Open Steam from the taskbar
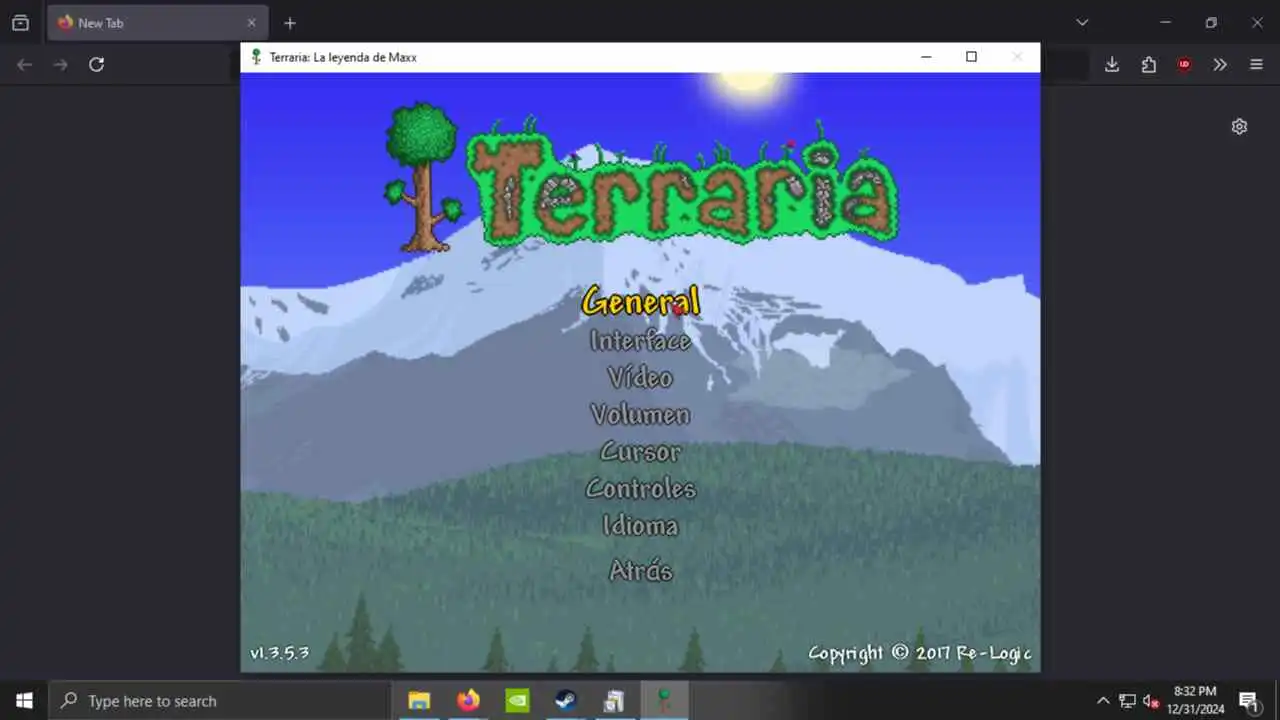 [x=566, y=701]
